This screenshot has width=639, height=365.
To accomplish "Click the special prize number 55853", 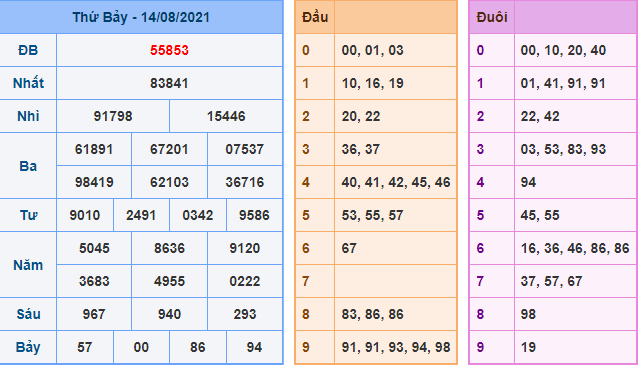I will click(169, 51).
